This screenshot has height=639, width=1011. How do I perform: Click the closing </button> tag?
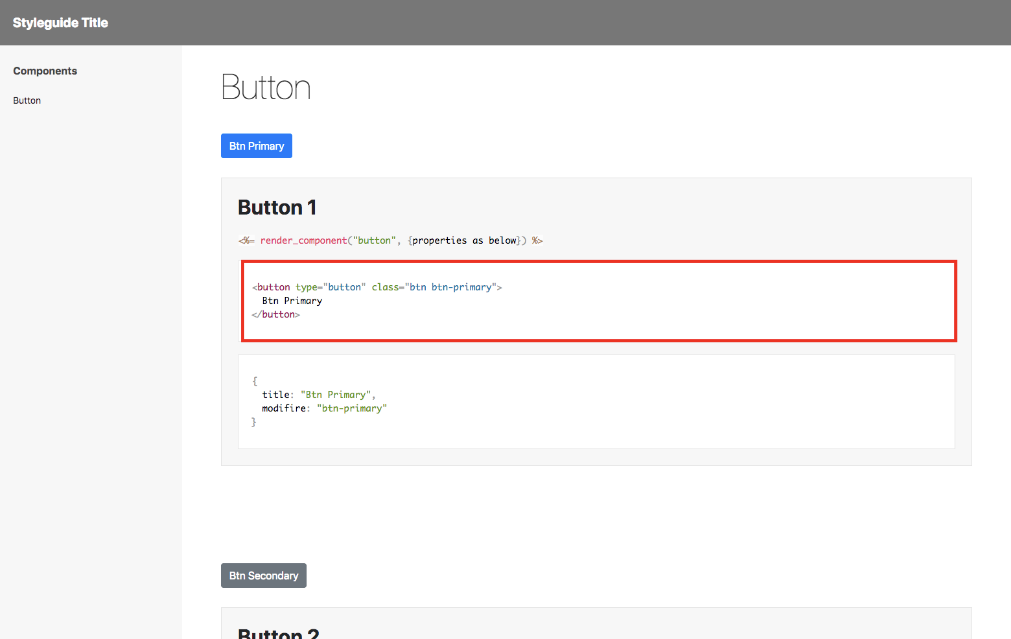pos(276,314)
